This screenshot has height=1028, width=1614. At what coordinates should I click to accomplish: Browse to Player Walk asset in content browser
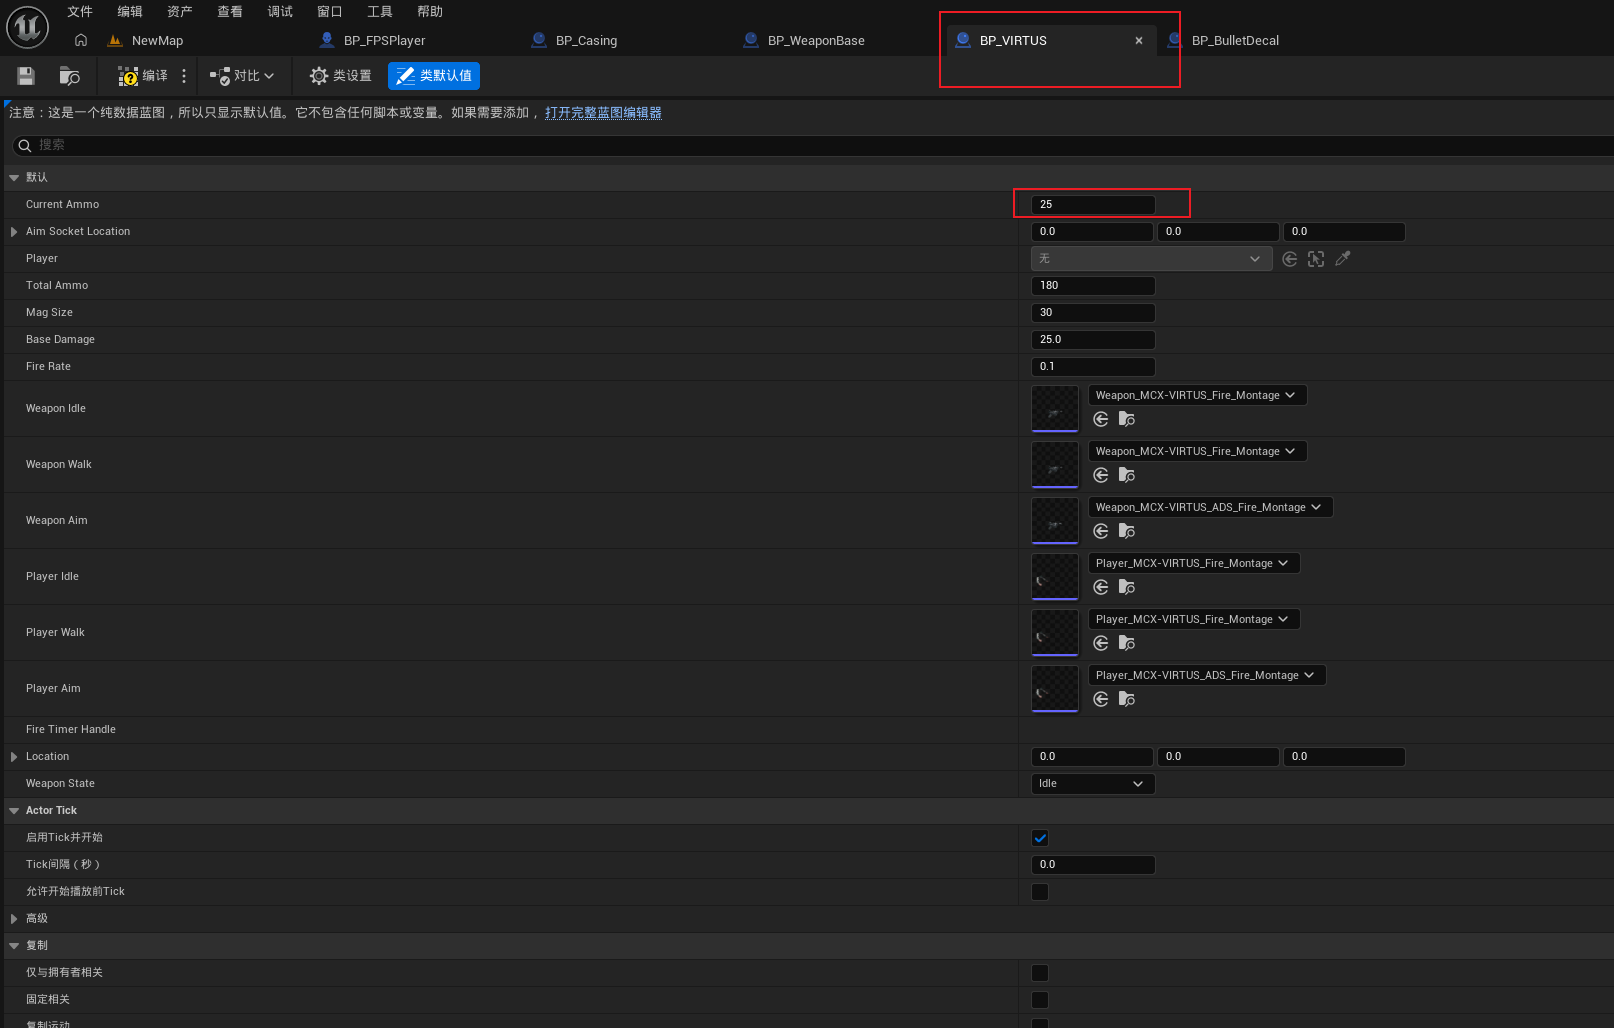tap(1127, 643)
